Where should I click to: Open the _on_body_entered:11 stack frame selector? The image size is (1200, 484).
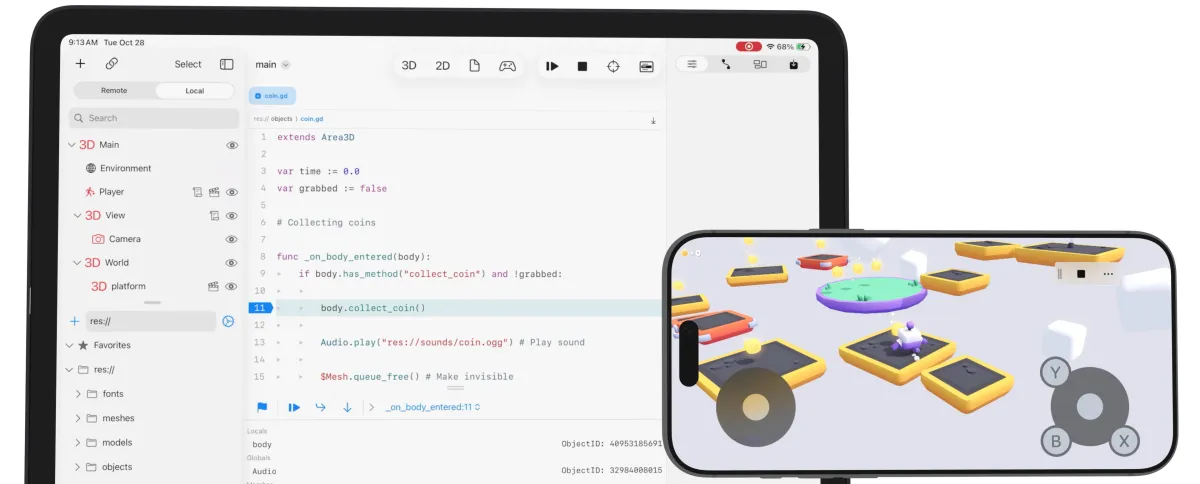pos(433,407)
